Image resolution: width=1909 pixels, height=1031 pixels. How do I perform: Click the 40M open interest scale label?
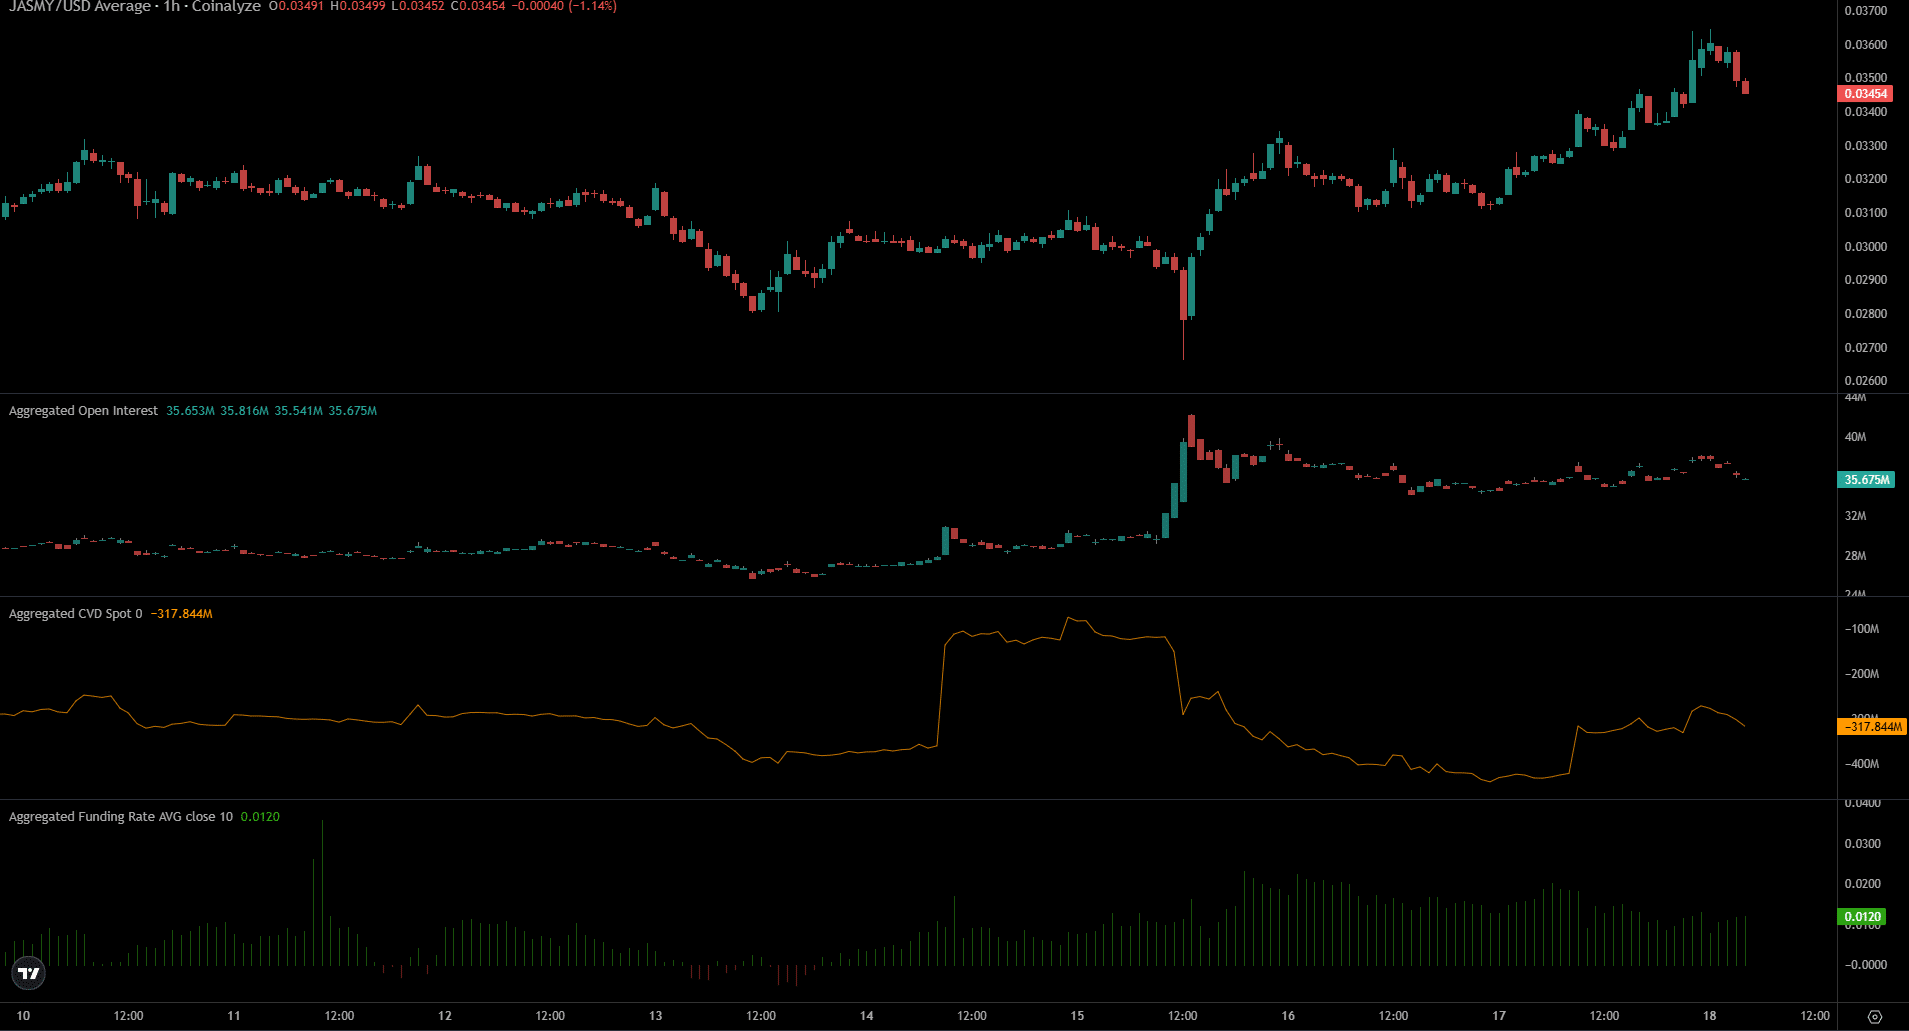point(1855,437)
